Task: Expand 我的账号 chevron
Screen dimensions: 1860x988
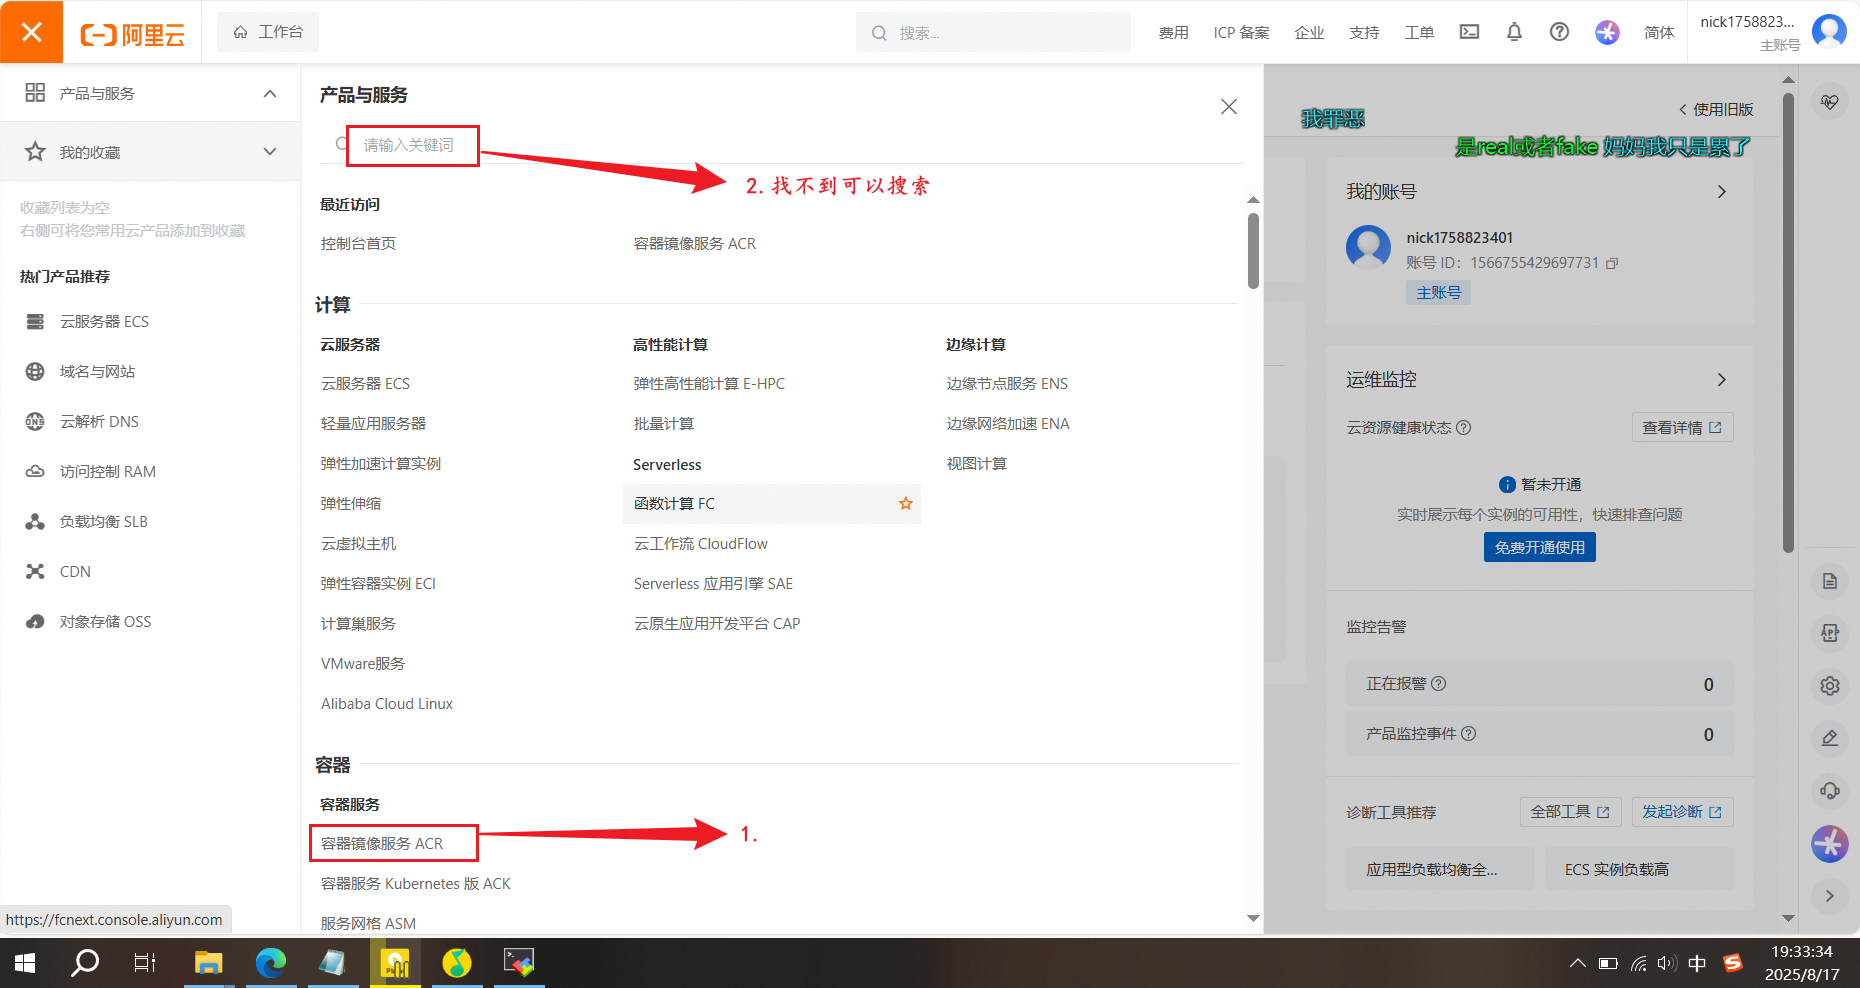Action: coord(1721,192)
